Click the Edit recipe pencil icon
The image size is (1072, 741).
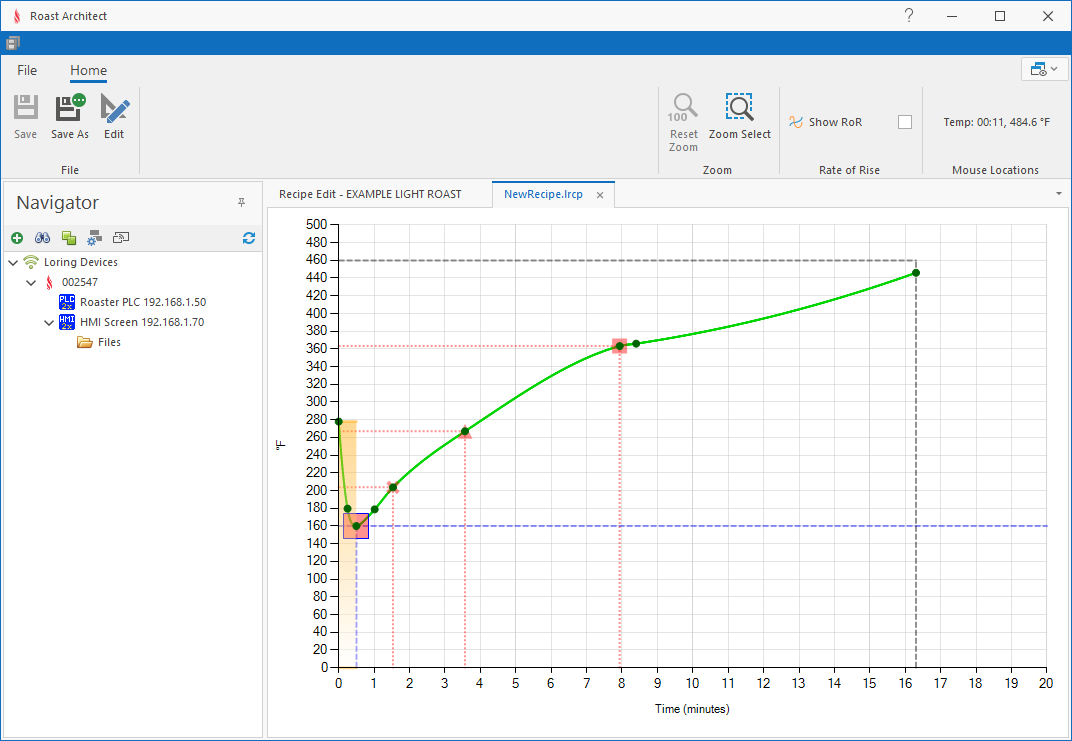coord(114,108)
